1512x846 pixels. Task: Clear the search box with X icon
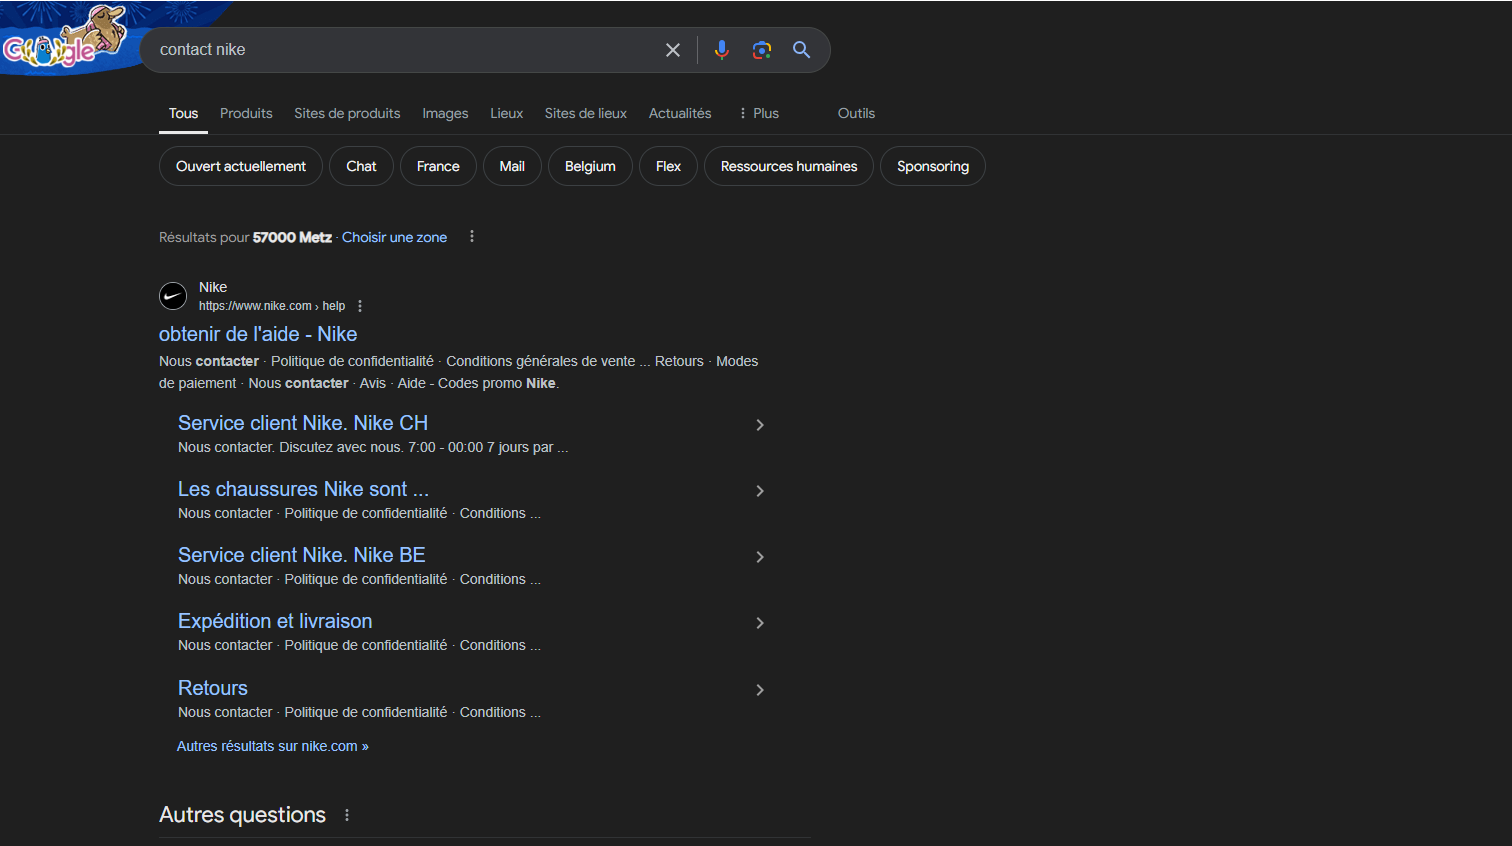(x=673, y=50)
